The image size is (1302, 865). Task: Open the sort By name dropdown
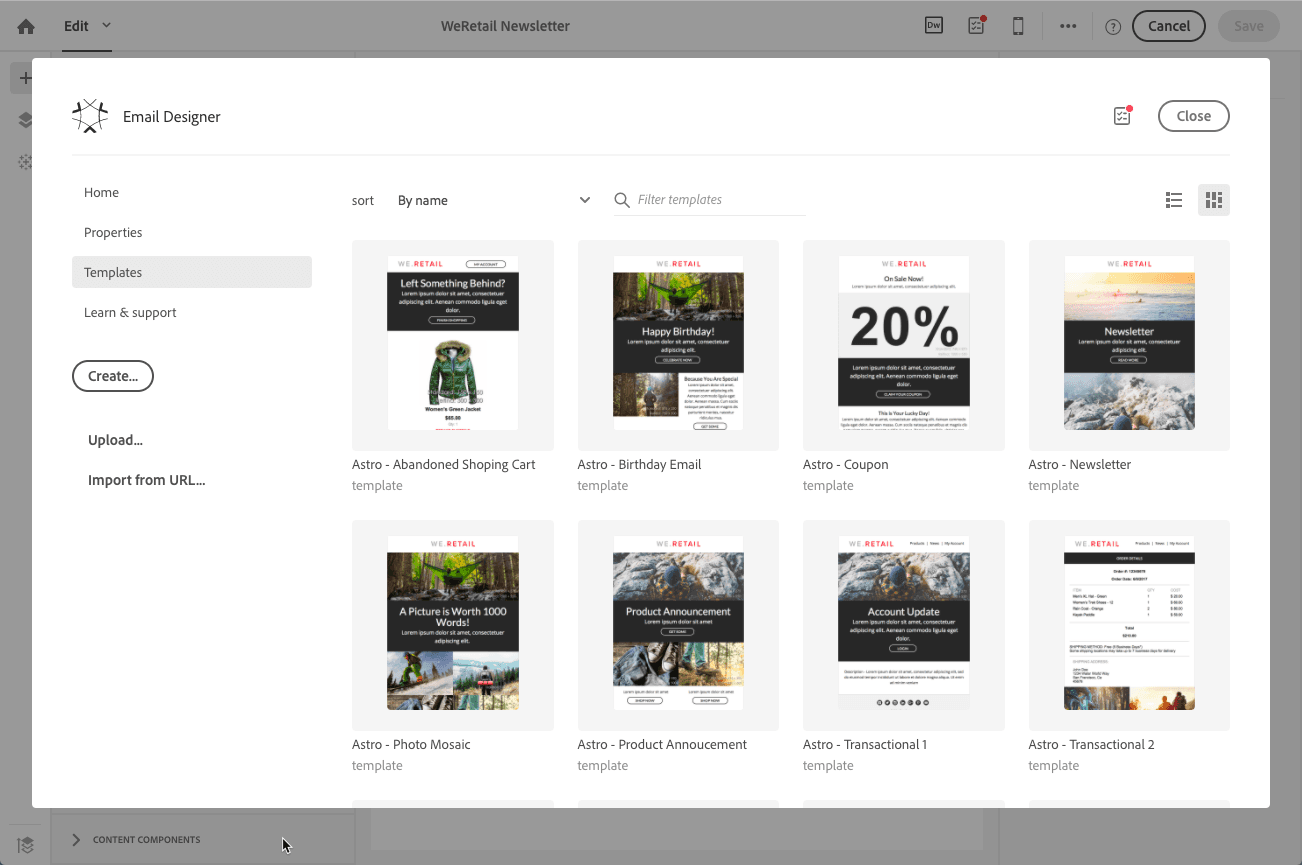pyautogui.click(x=494, y=200)
